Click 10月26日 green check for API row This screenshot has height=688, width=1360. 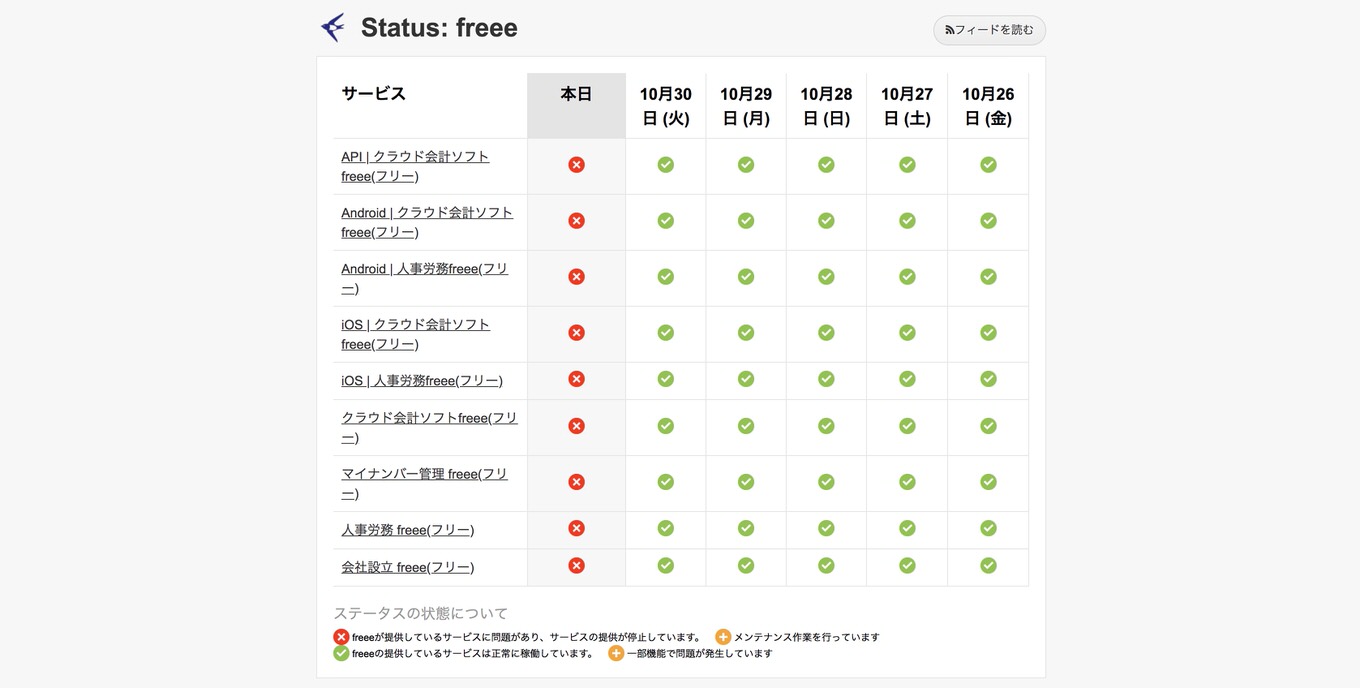click(x=988, y=164)
